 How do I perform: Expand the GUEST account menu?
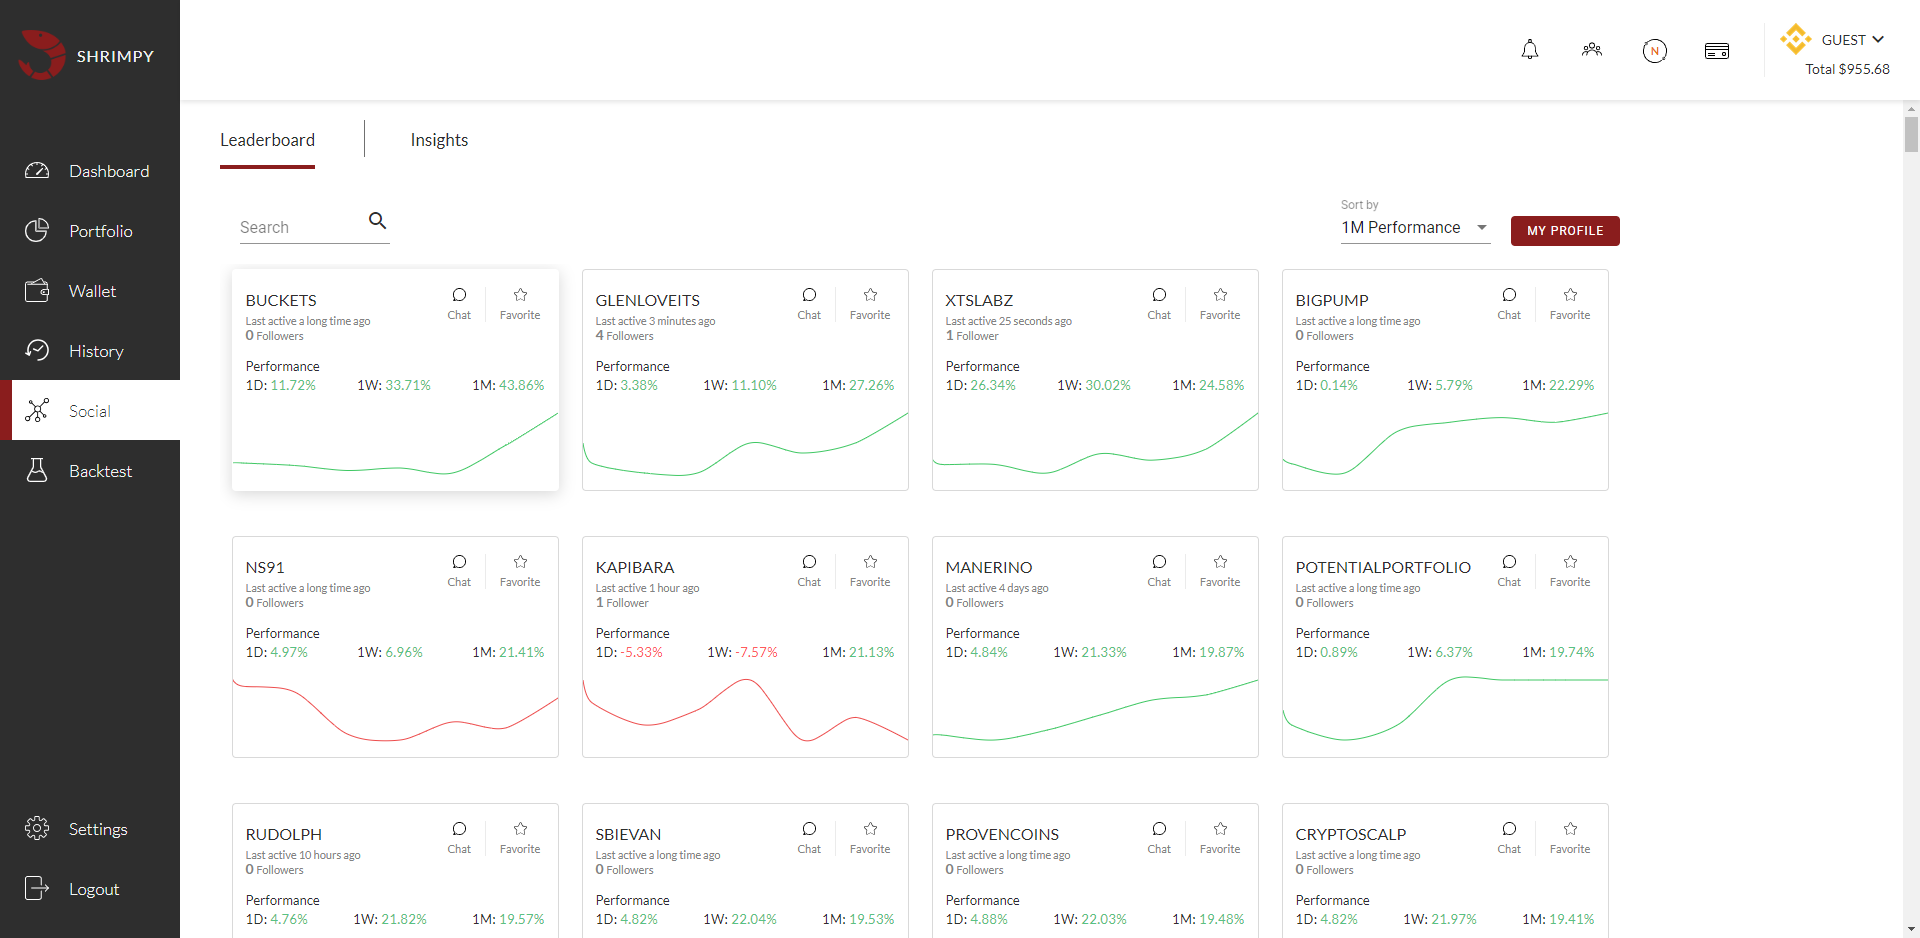(1852, 40)
